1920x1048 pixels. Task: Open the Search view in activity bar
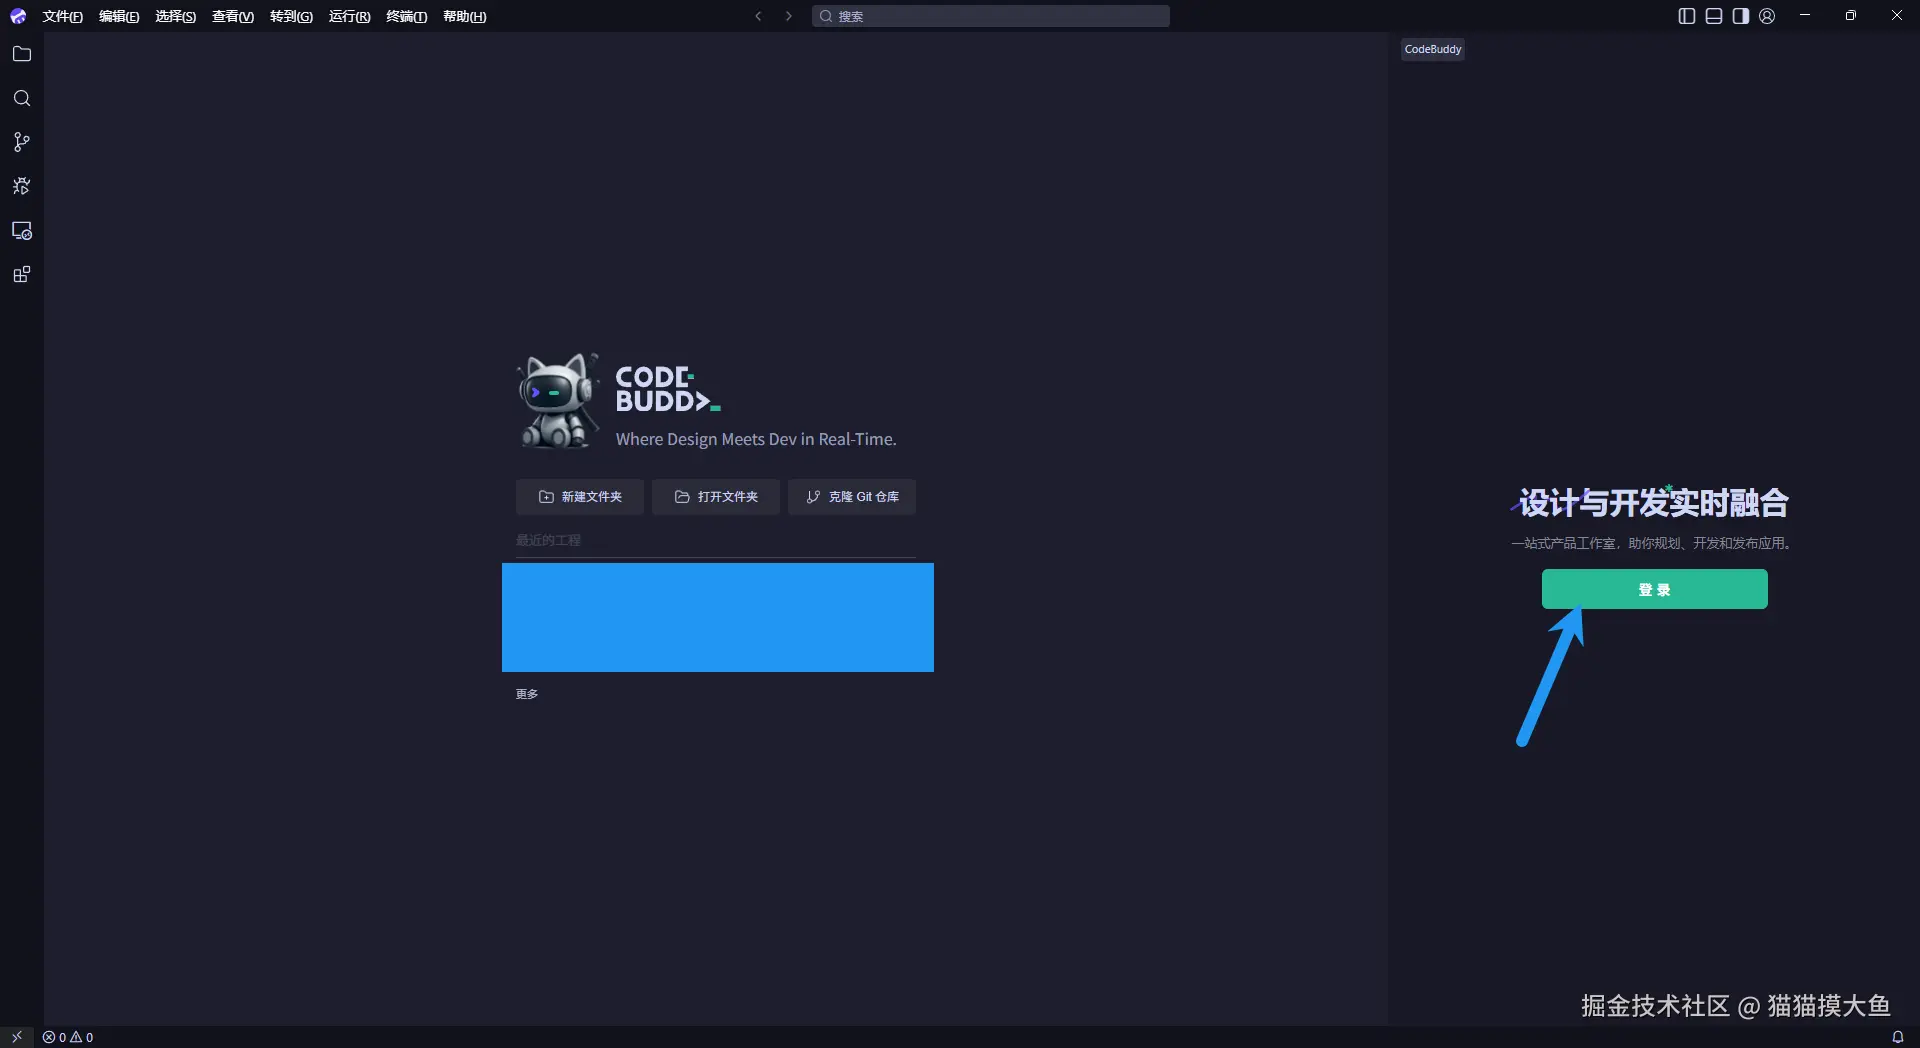pos(22,98)
